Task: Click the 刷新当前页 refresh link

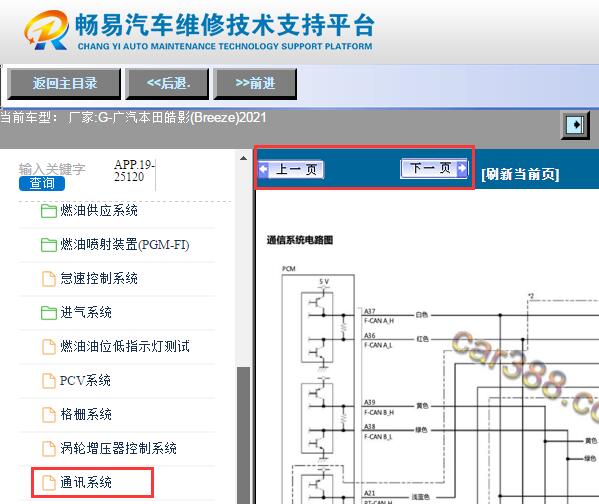Action: point(520,174)
